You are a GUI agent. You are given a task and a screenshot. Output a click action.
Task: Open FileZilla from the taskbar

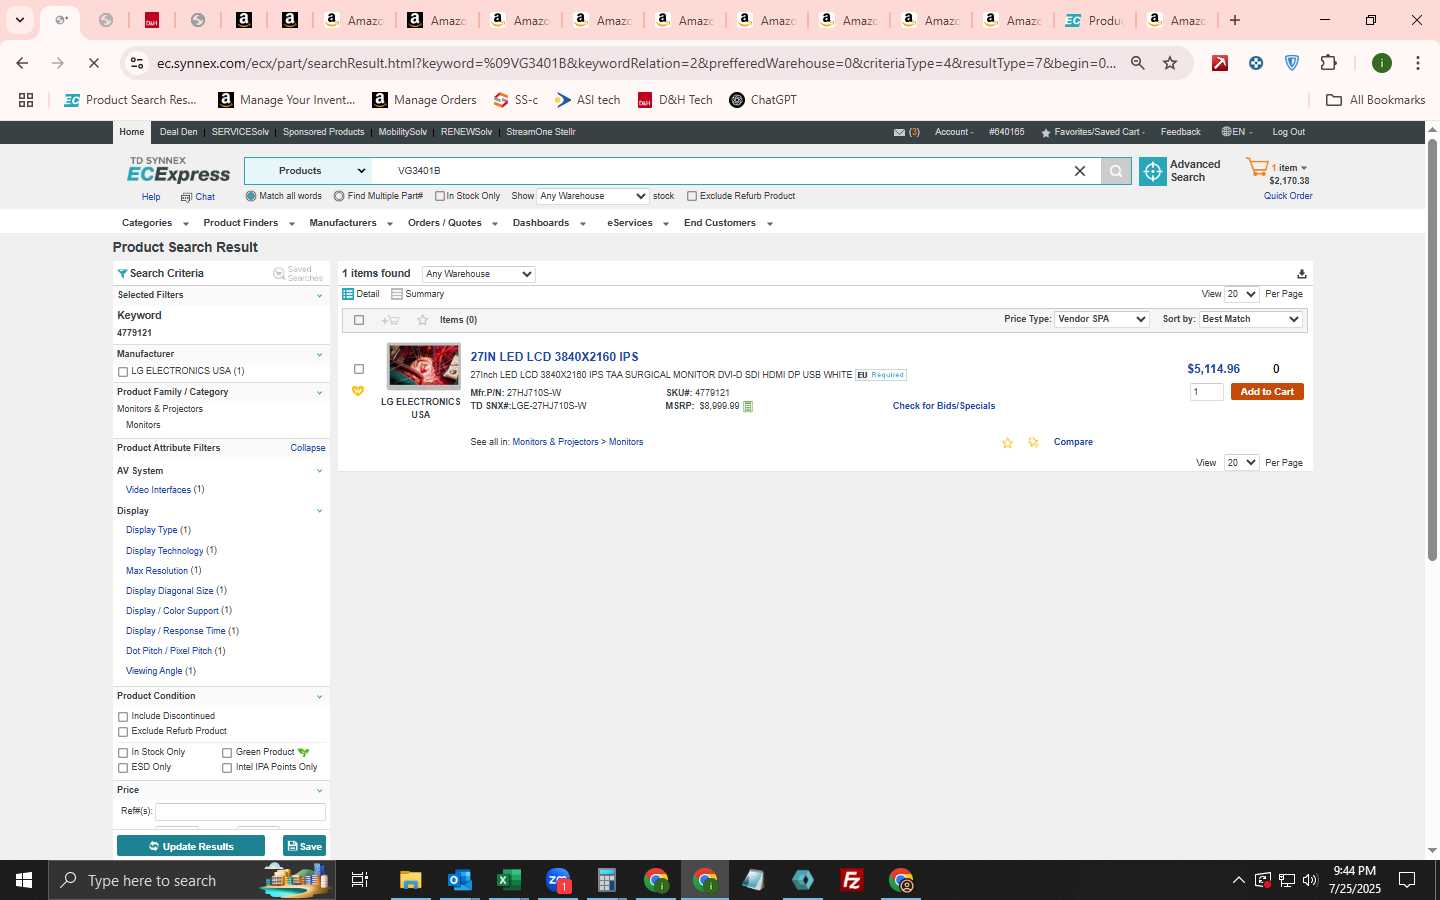851,880
